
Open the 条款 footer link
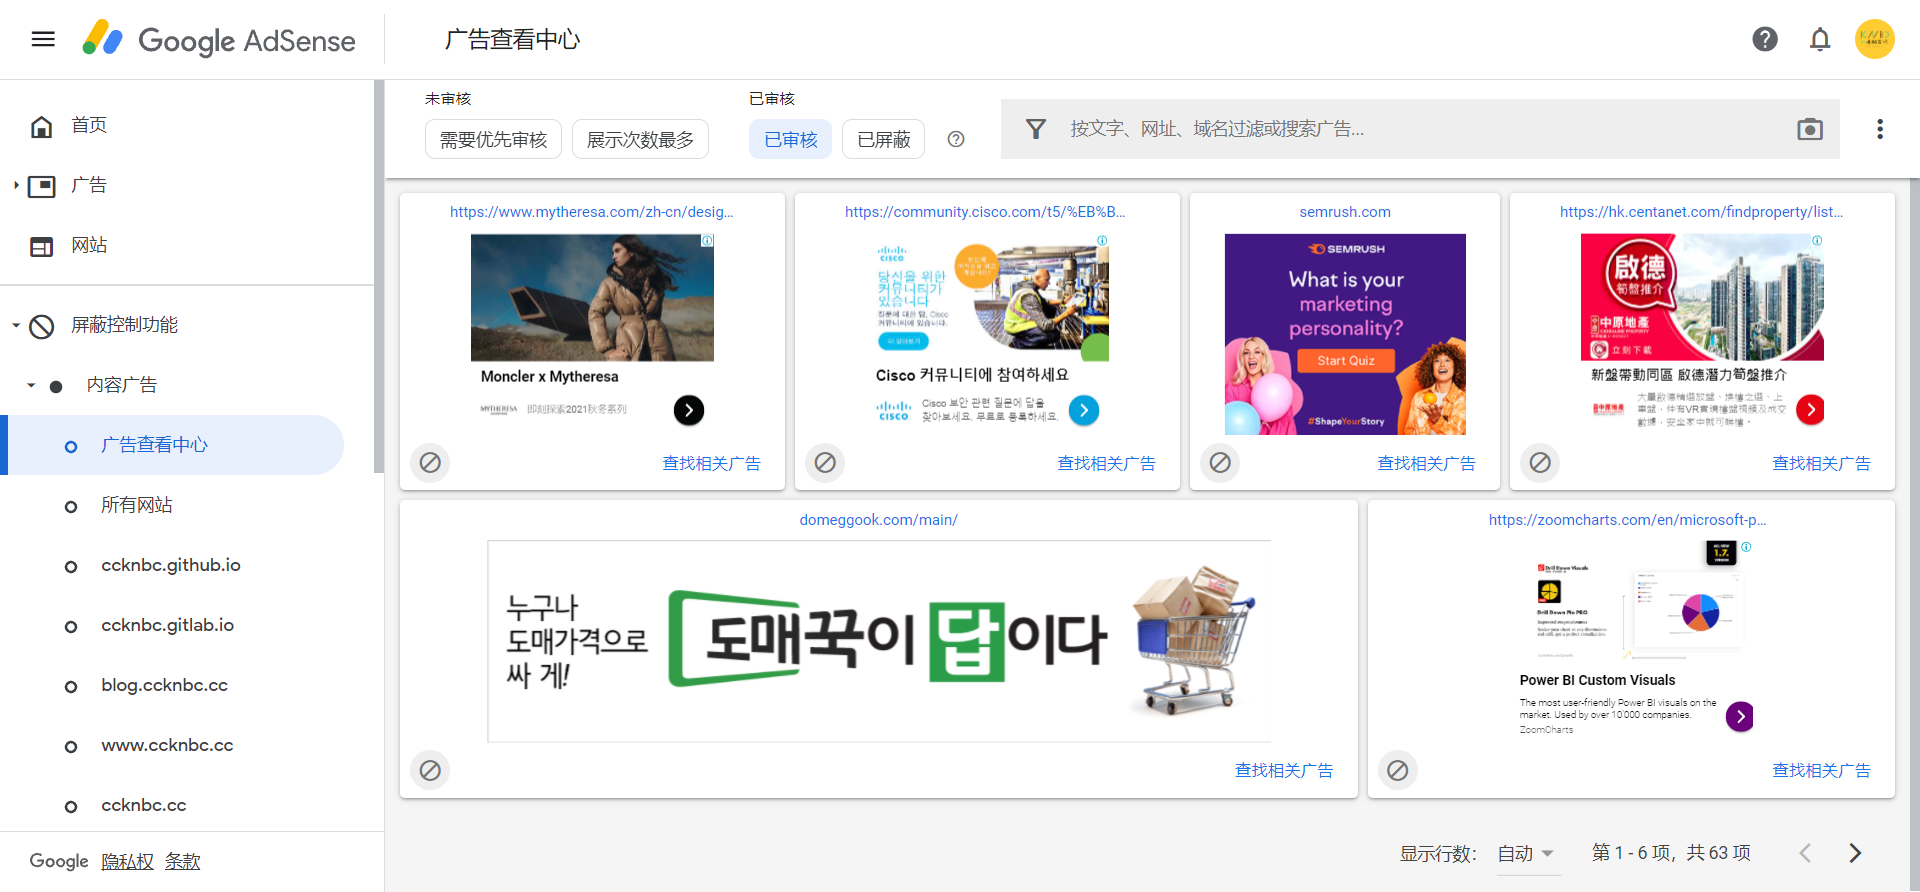182,861
